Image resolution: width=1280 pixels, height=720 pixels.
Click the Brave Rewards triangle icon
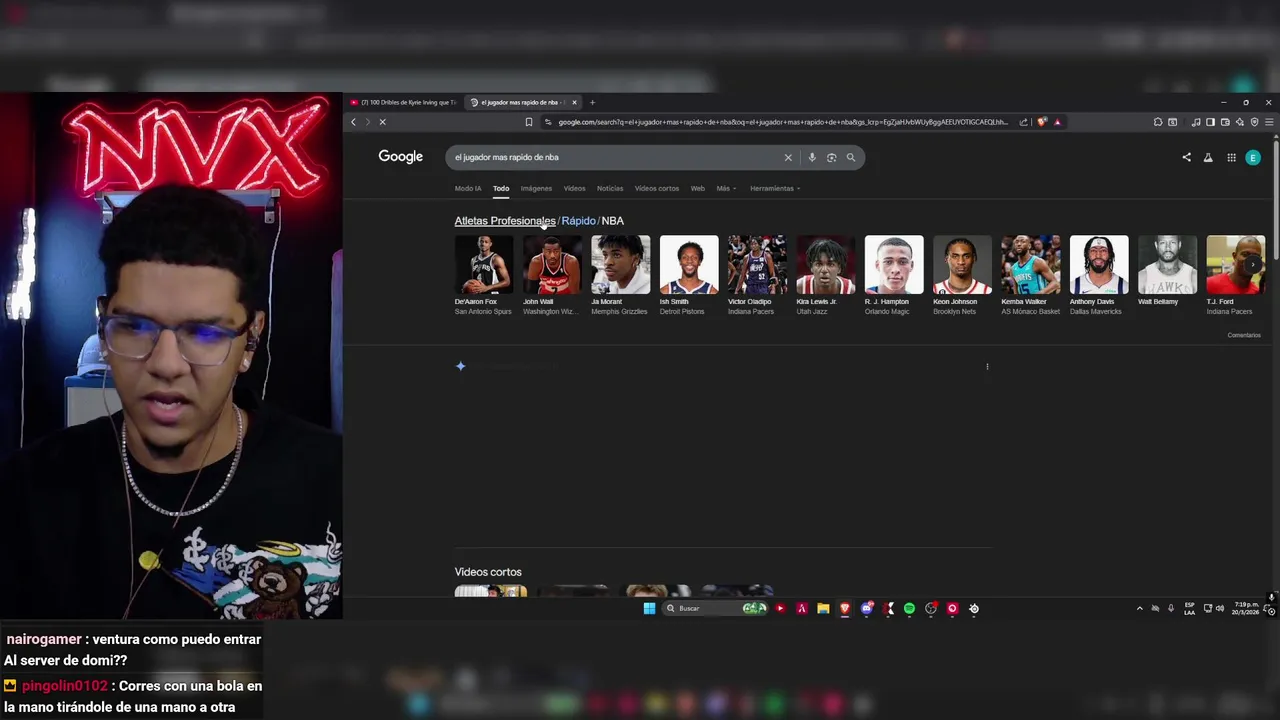1057,122
